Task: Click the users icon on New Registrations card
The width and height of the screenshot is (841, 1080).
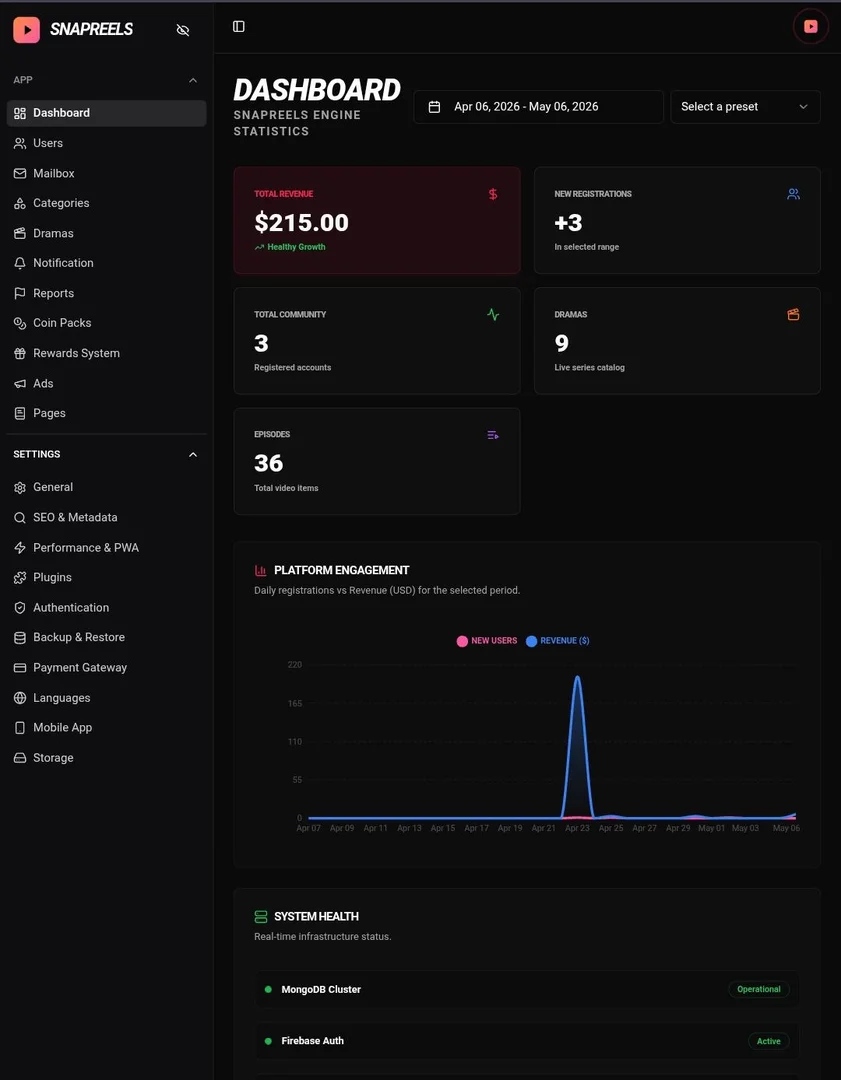Action: [793, 194]
